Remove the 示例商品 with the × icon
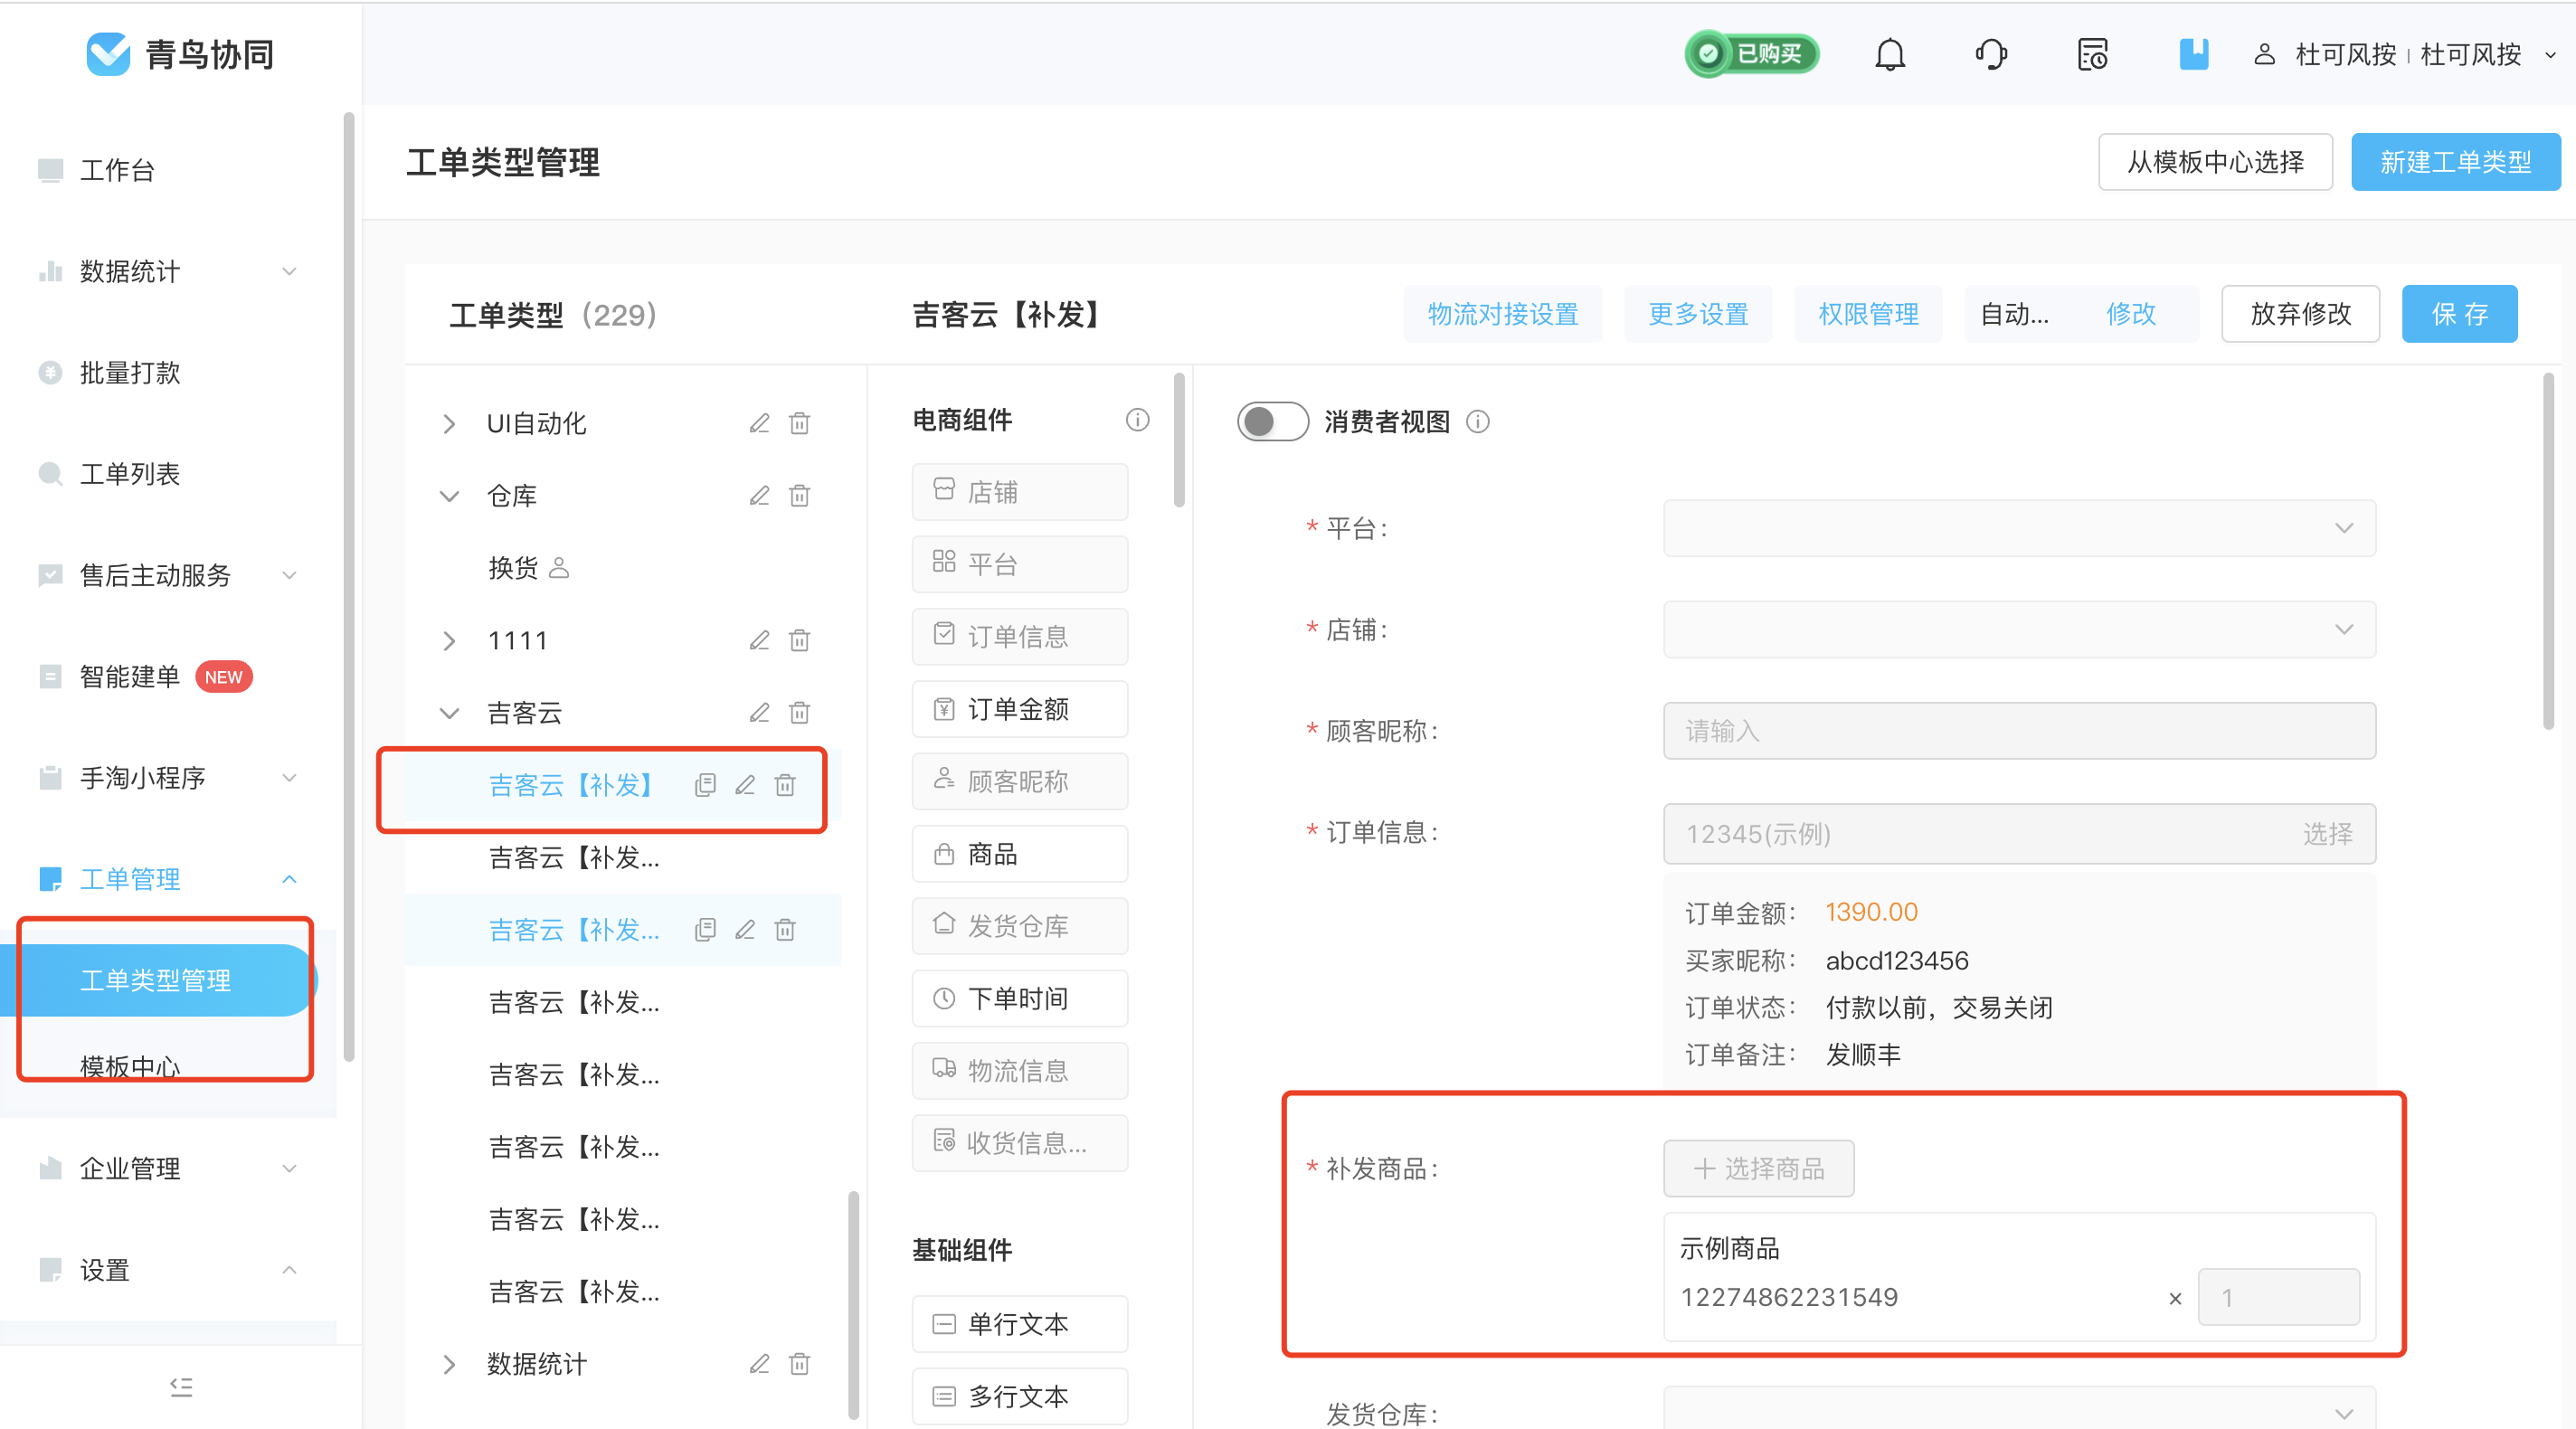 pos(2174,1299)
